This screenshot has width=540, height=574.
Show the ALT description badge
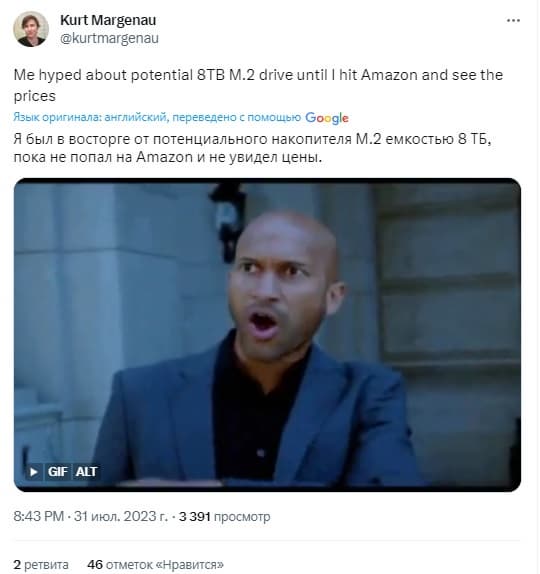(x=86, y=472)
